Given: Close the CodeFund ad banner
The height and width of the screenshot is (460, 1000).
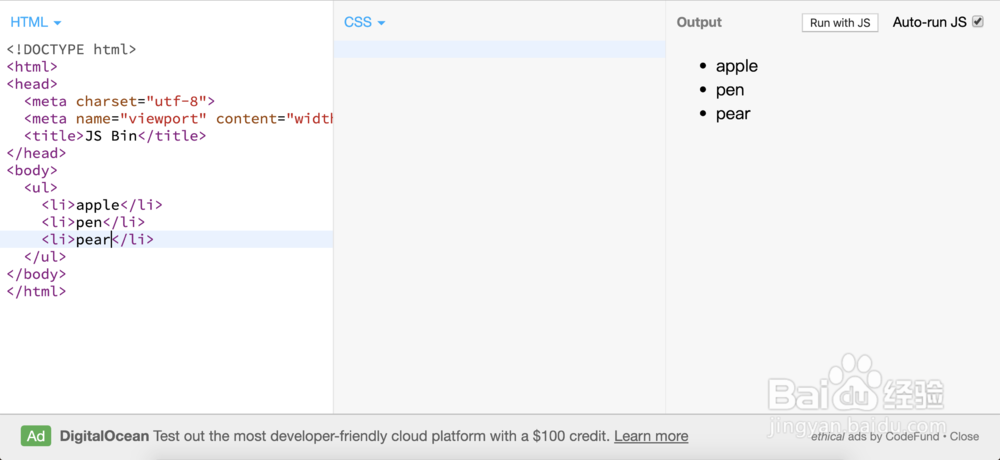Looking at the screenshot, I should point(964,436).
